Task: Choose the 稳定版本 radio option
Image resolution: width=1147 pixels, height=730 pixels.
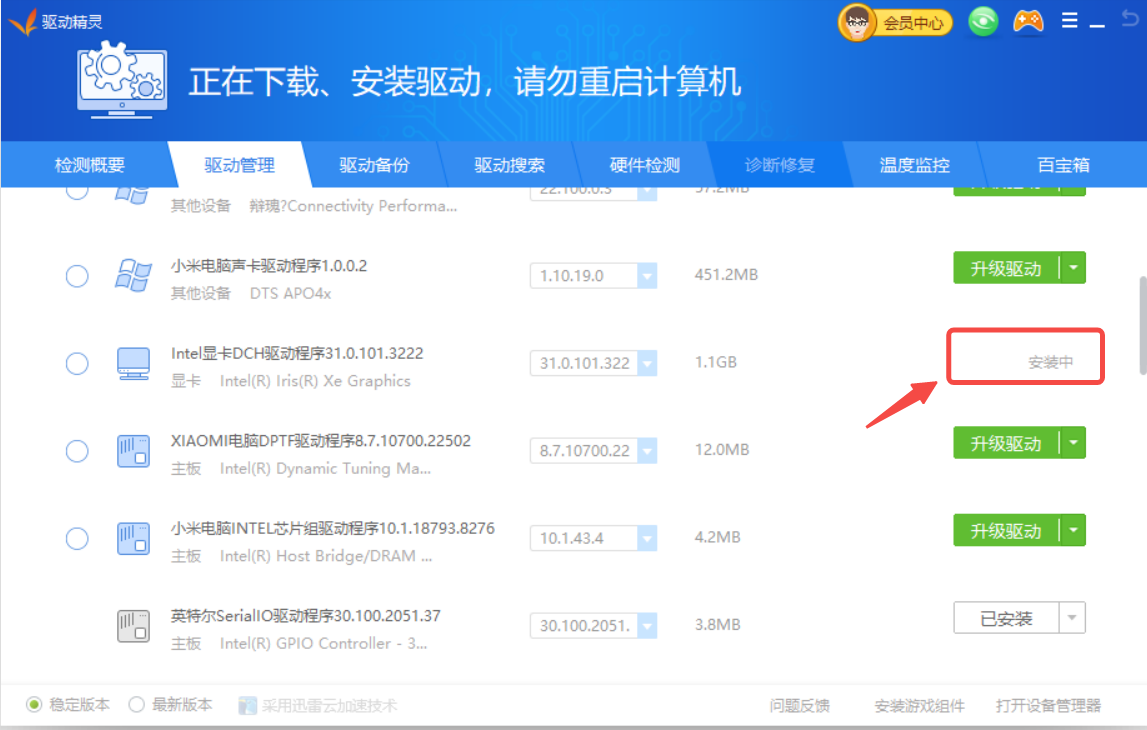Action: pos(35,705)
